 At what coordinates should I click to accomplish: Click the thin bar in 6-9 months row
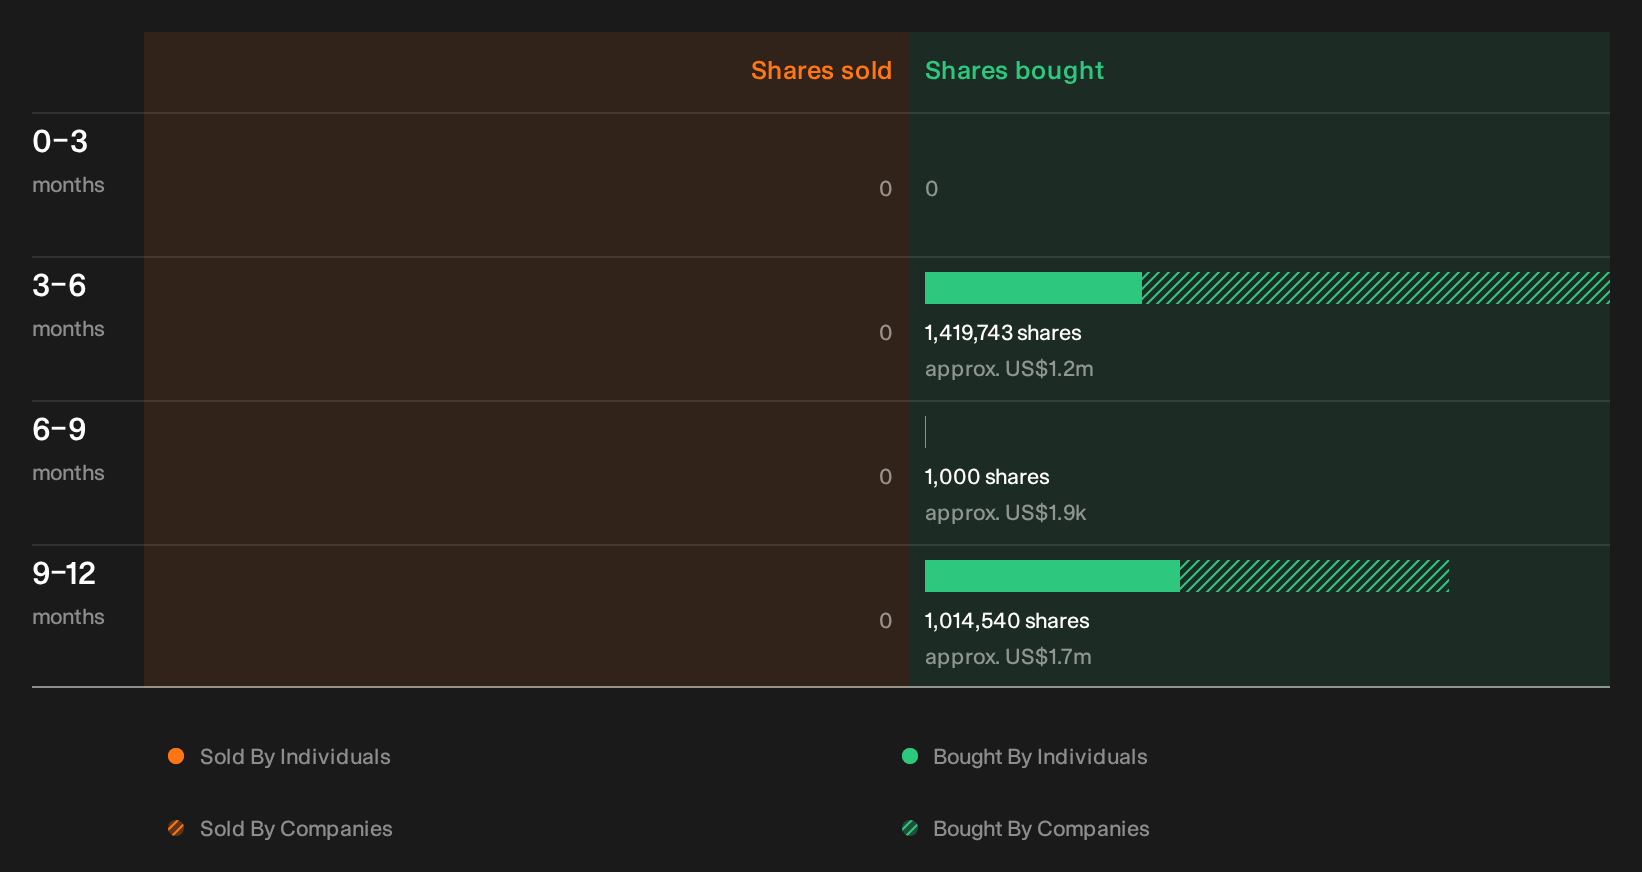point(926,432)
